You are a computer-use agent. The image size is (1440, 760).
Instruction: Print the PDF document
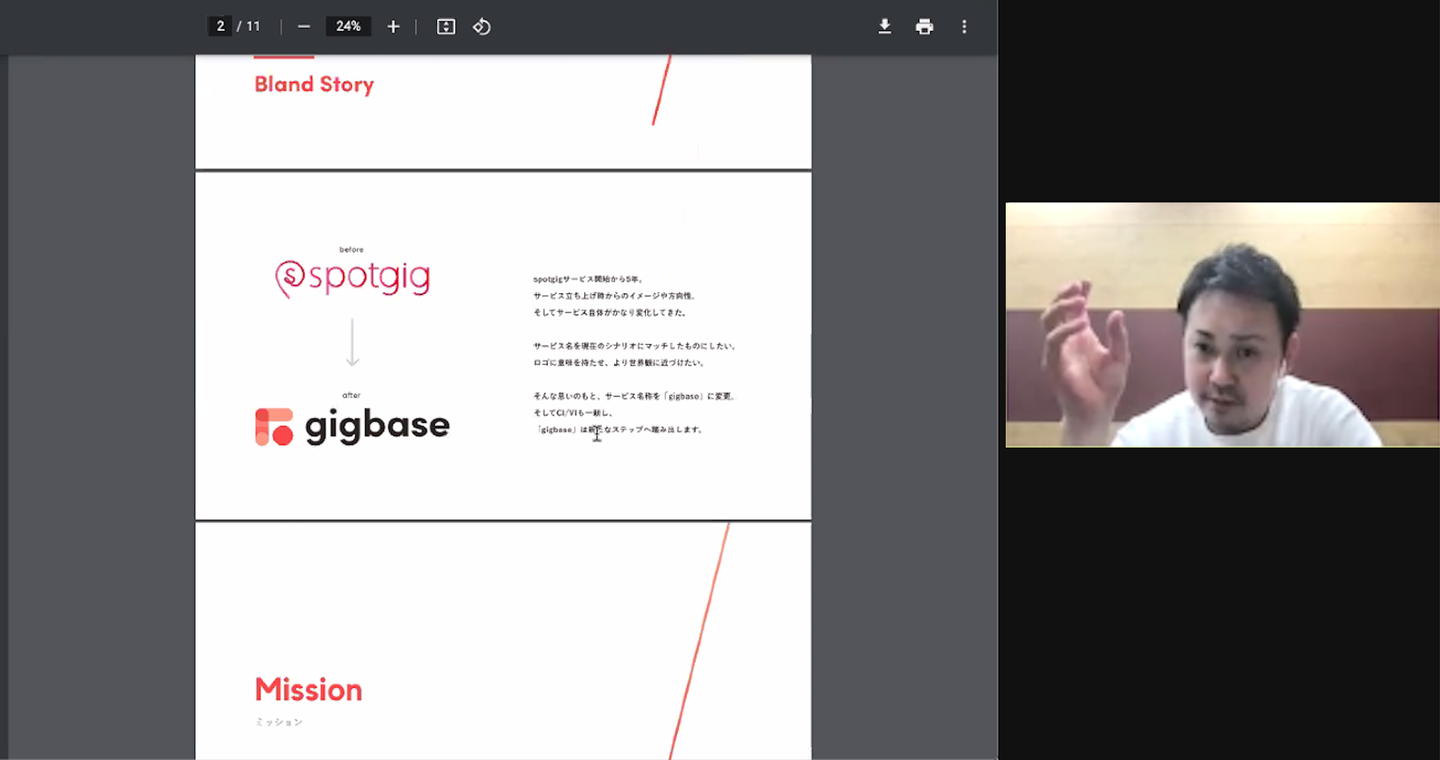tap(924, 27)
